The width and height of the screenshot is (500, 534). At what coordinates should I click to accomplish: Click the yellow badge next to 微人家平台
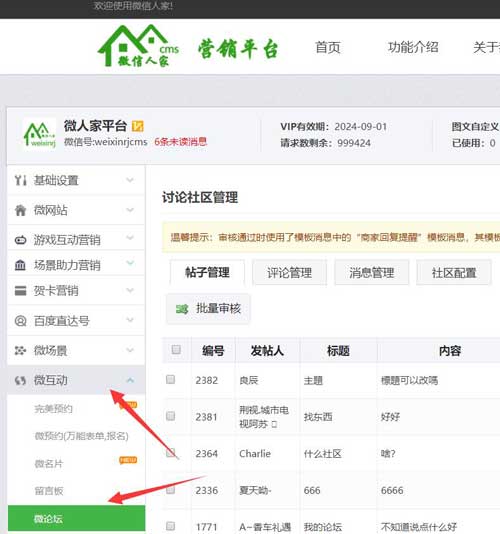(x=138, y=126)
